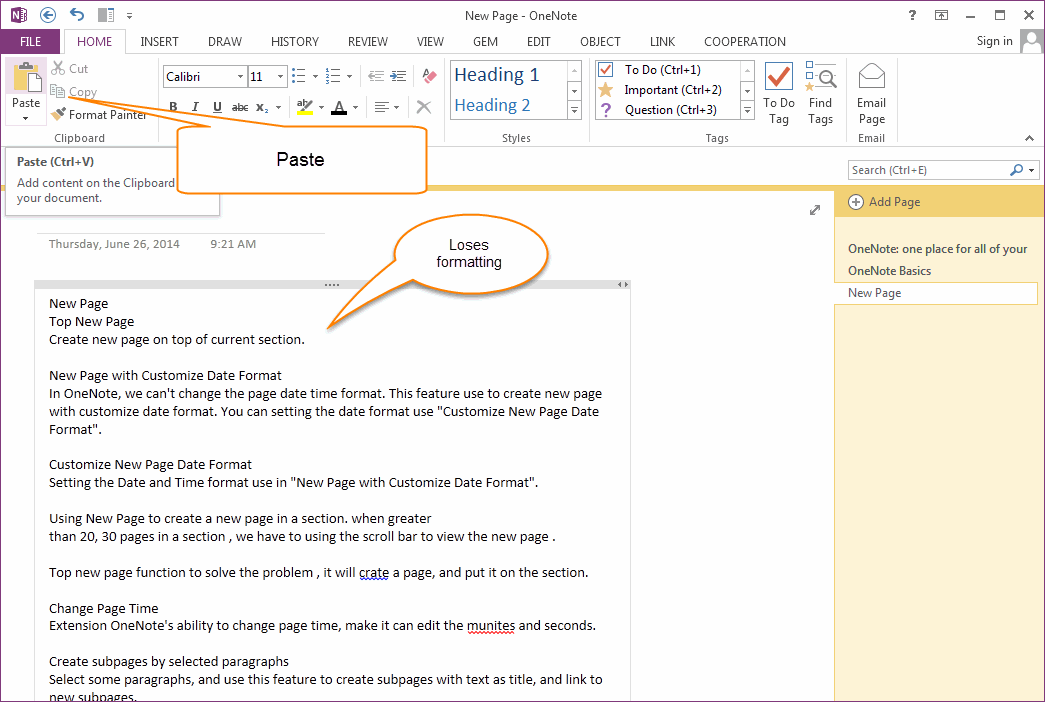This screenshot has width=1045, height=702.
Task: Click the account avatar picture
Action: (1031, 41)
